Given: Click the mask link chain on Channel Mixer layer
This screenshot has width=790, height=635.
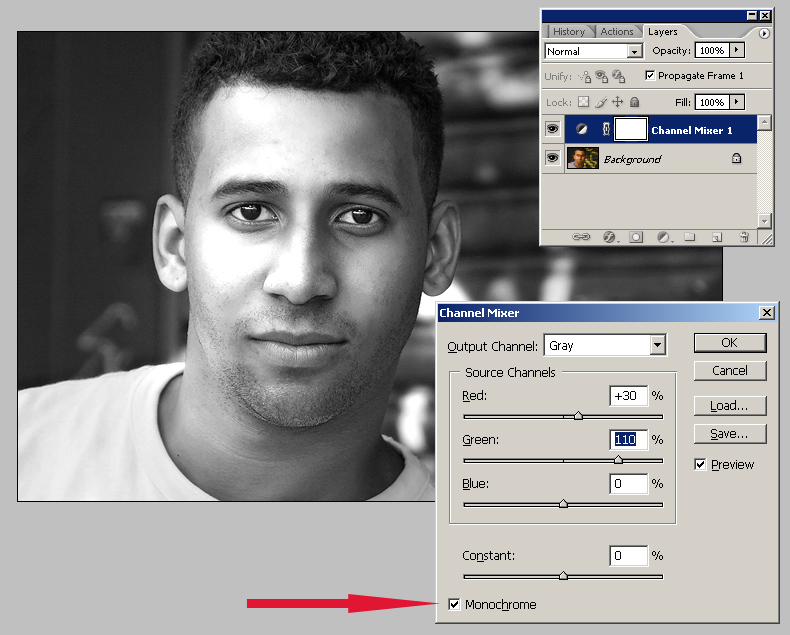Looking at the screenshot, I should 606,130.
